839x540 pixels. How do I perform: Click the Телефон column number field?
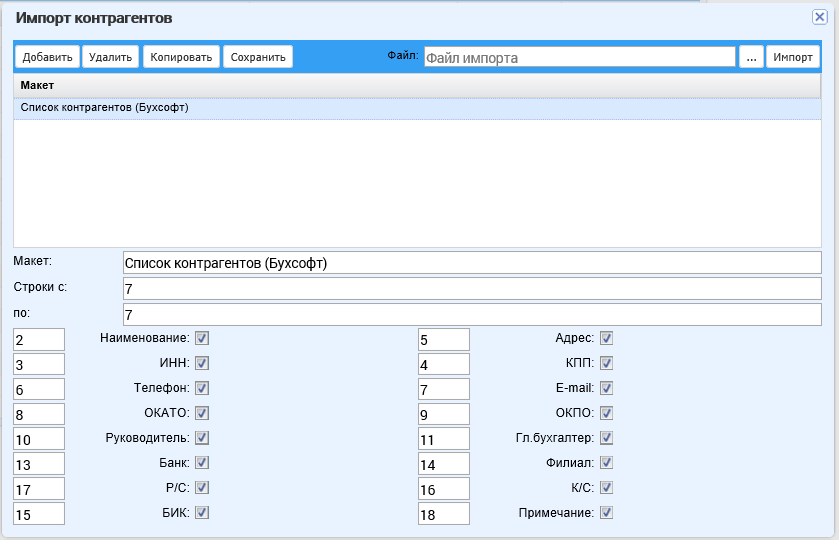(39, 389)
